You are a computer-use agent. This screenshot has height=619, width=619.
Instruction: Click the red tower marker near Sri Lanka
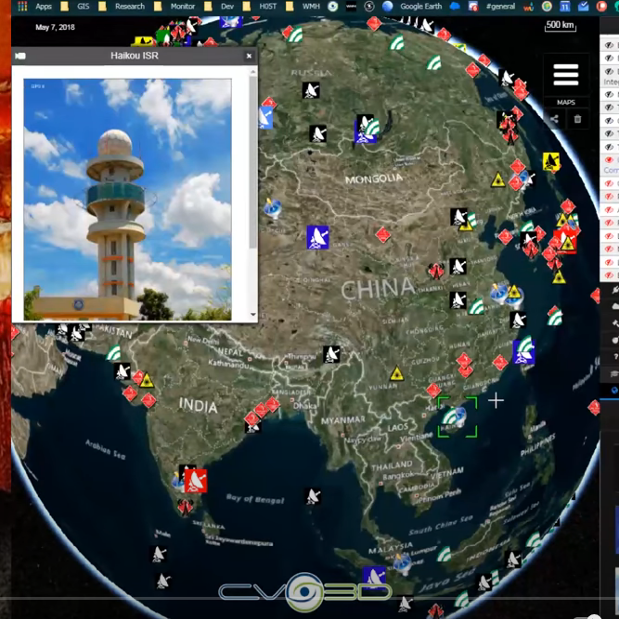[x=185, y=507]
